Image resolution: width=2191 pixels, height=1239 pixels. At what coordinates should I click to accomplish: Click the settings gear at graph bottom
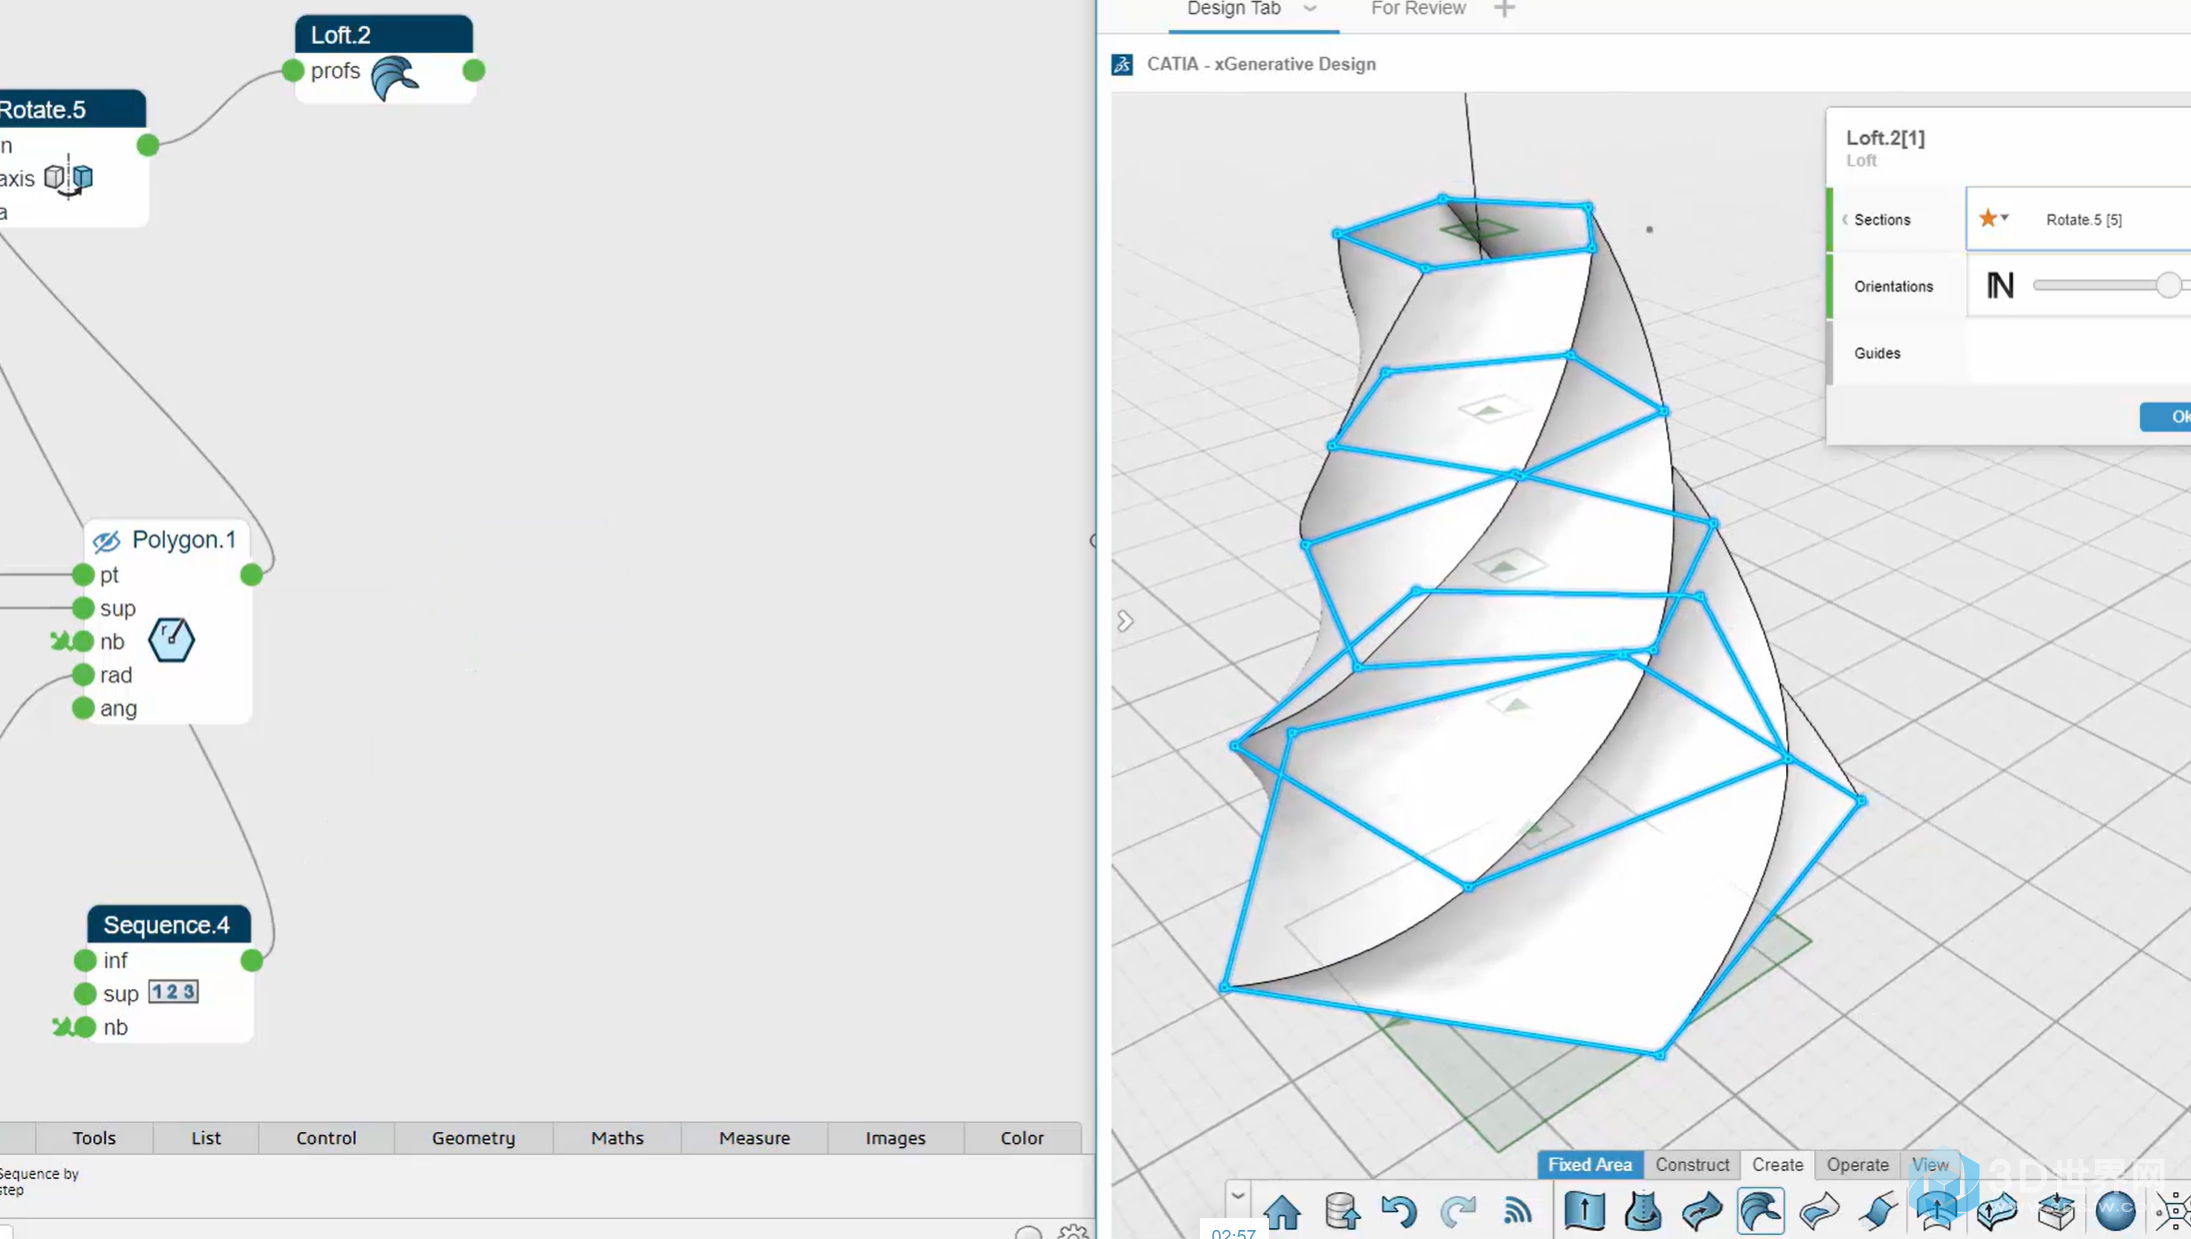tap(1073, 1231)
